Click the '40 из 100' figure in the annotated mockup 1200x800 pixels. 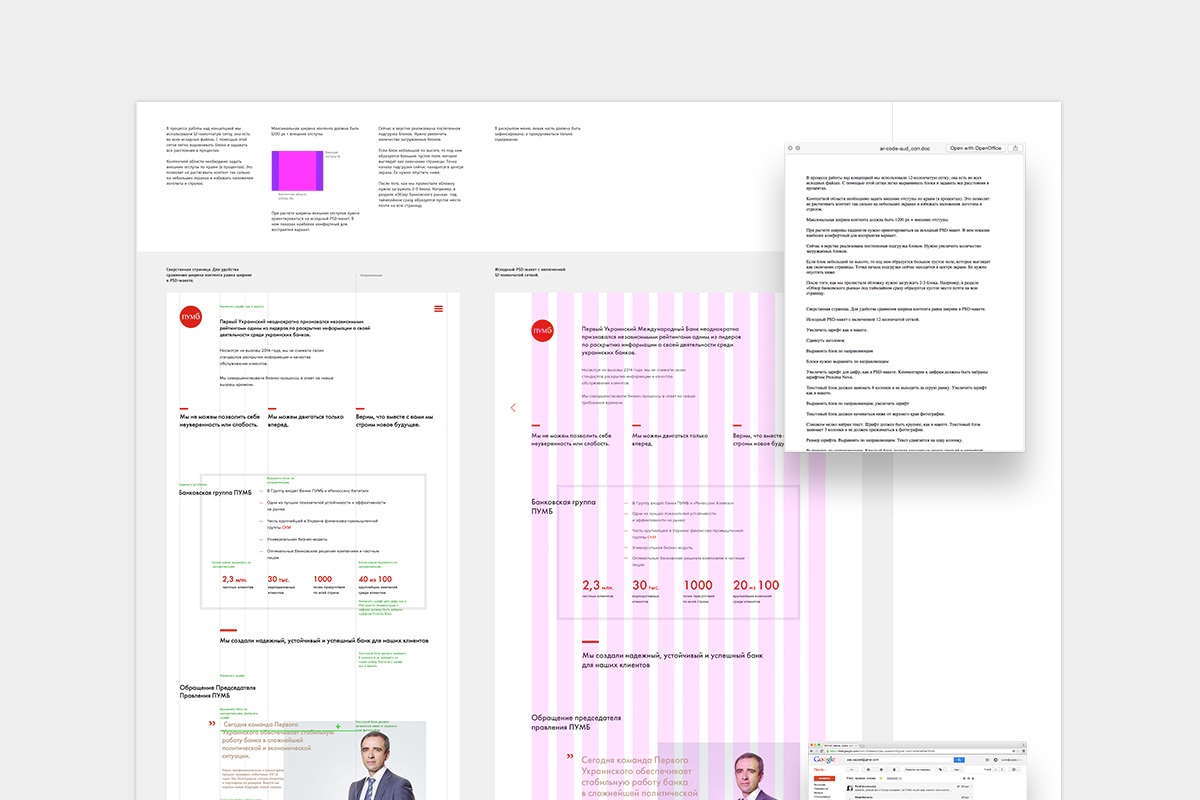[x=375, y=579]
